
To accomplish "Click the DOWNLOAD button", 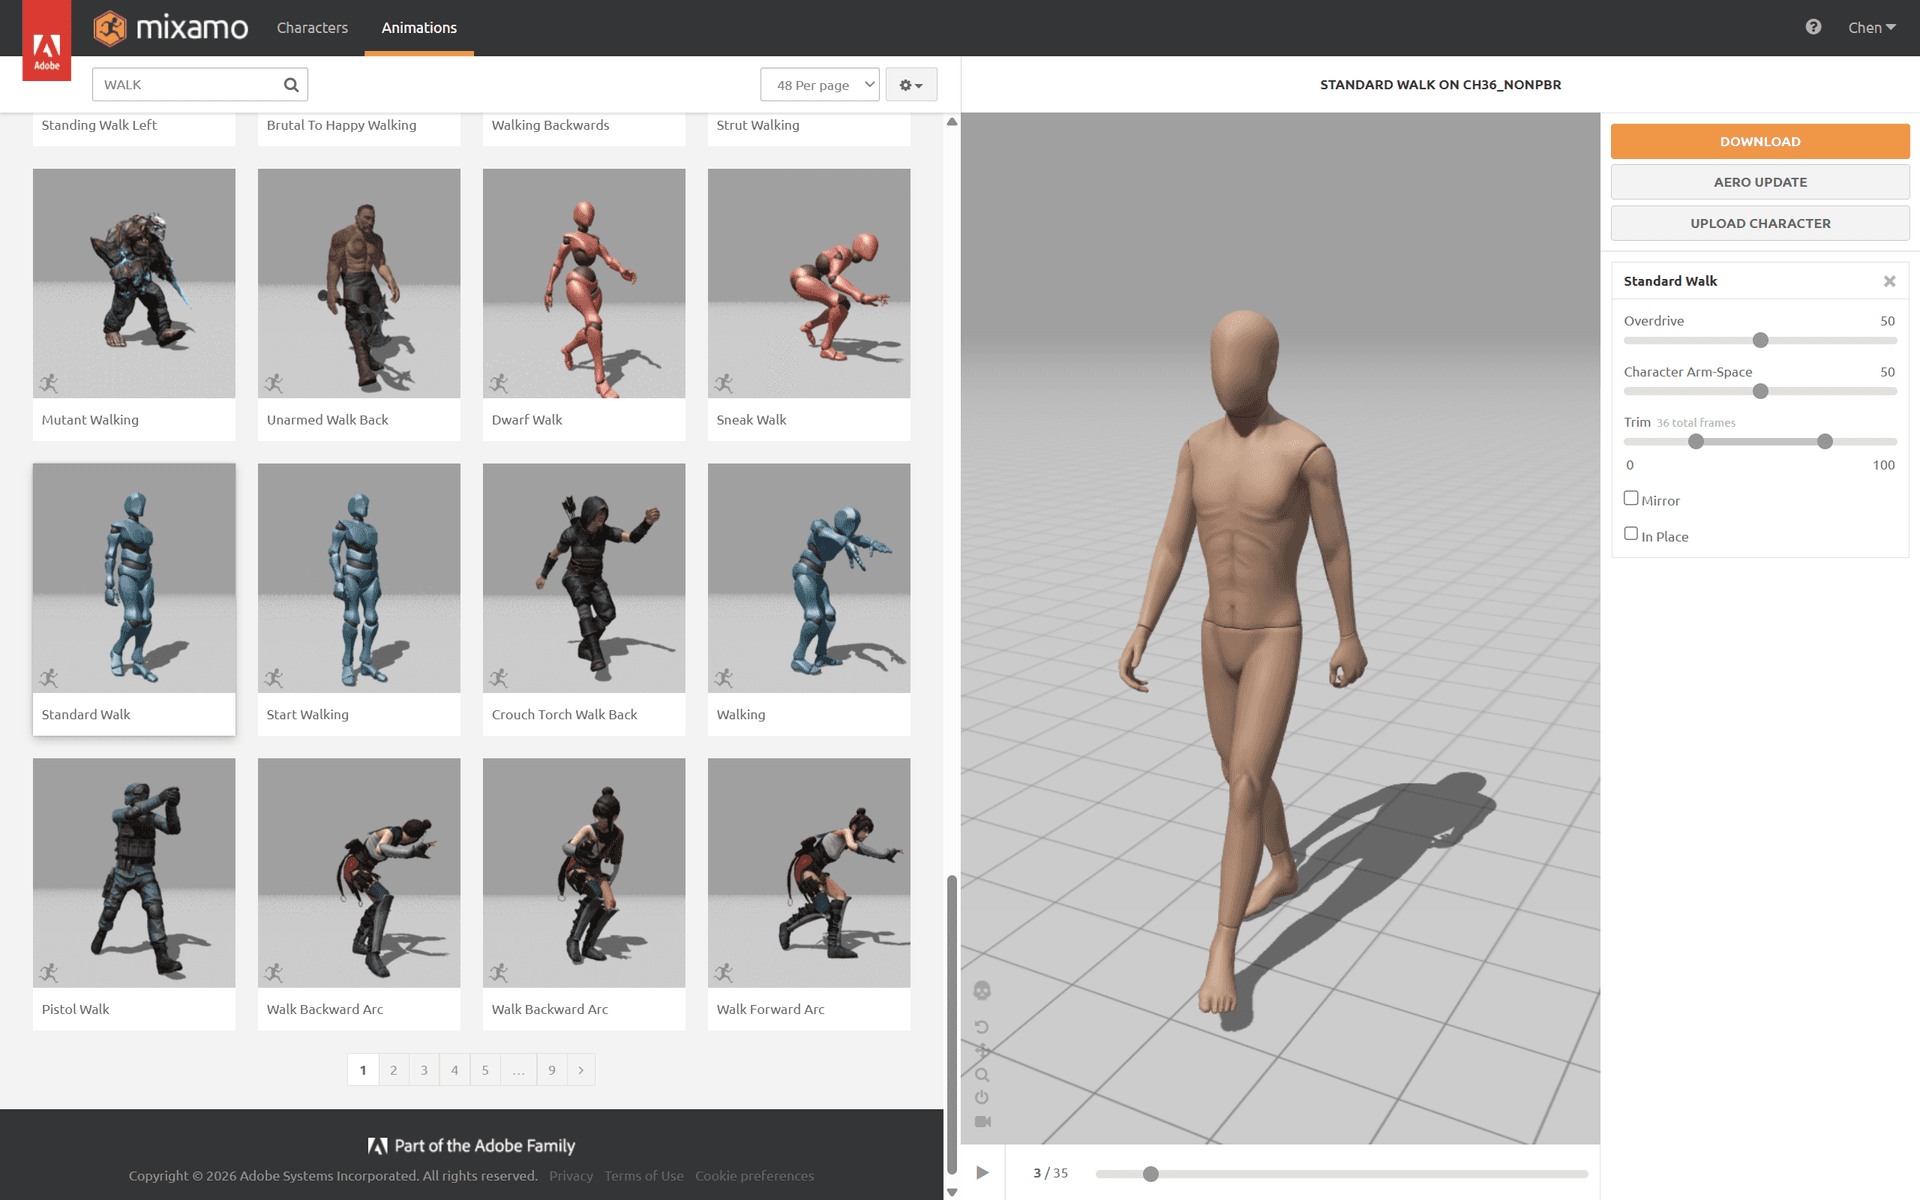I will click(1759, 141).
